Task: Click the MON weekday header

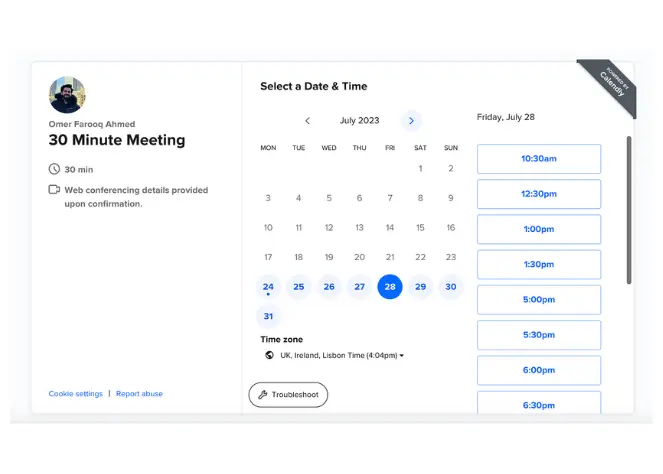Action: (x=268, y=148)
